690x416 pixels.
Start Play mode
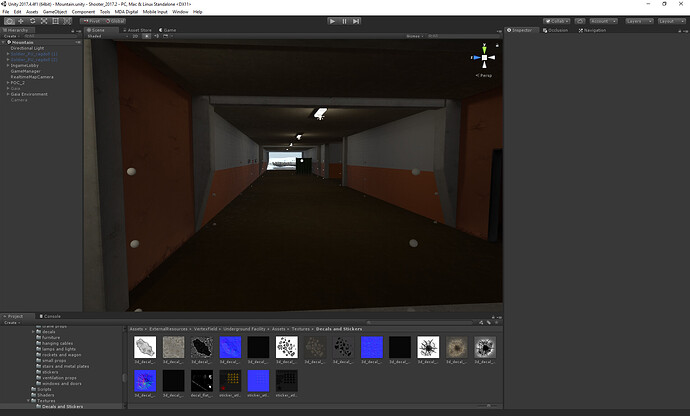tap(333, 21)
